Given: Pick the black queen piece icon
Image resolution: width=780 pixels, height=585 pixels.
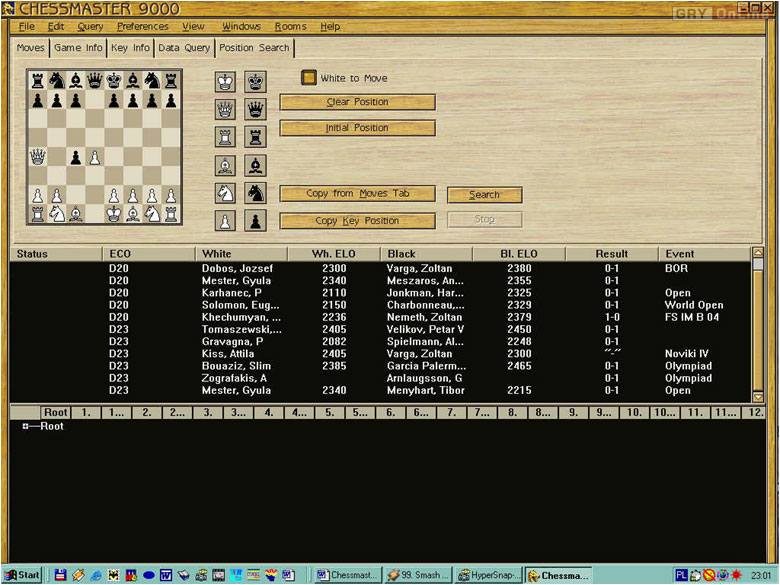Looking at the screenshot, I should click(x=255, y=109).
